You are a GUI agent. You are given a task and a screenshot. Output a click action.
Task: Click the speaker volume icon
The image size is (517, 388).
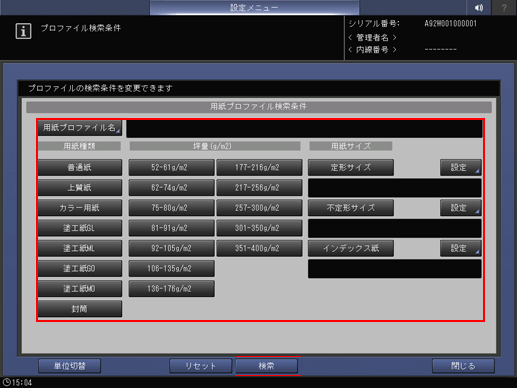click(x=479, y=7)
